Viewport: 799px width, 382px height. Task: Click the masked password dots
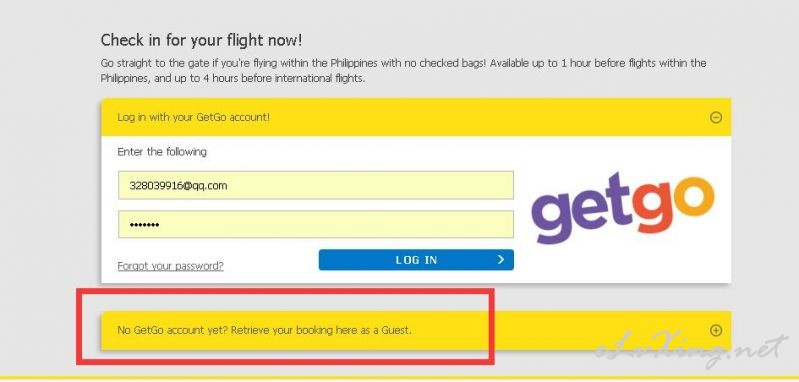pyautogui.click(x=144, y=225)
